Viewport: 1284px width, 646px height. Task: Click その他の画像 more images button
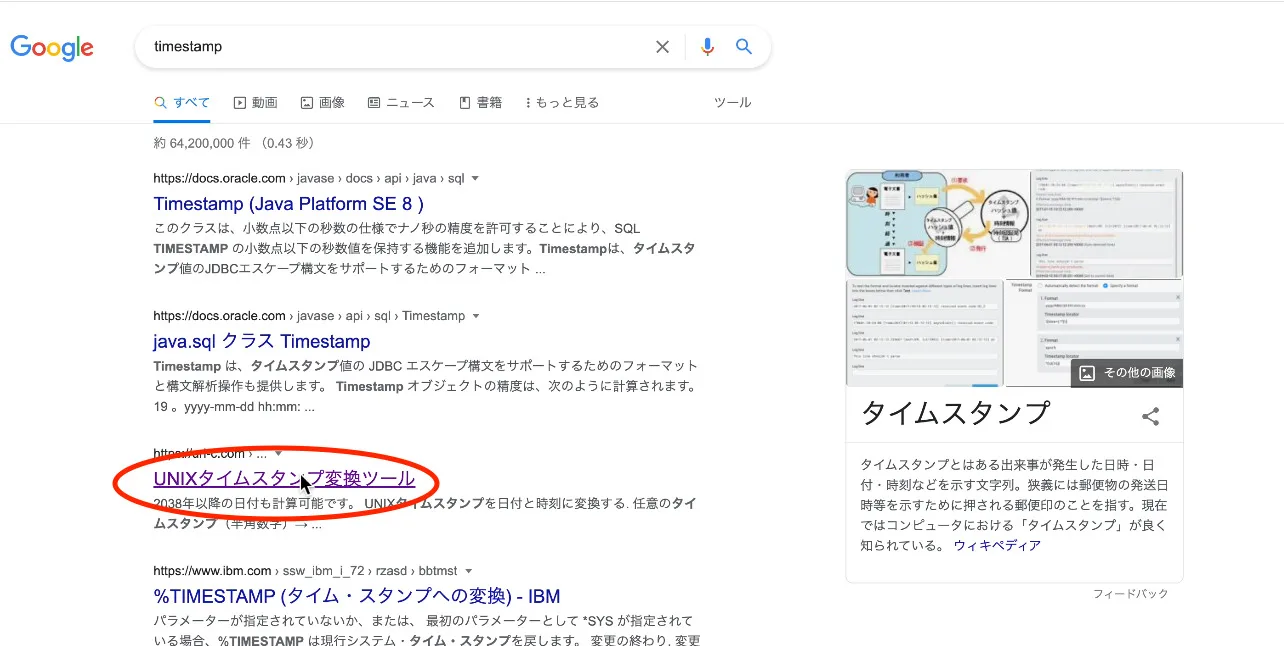click(1127, 373)
